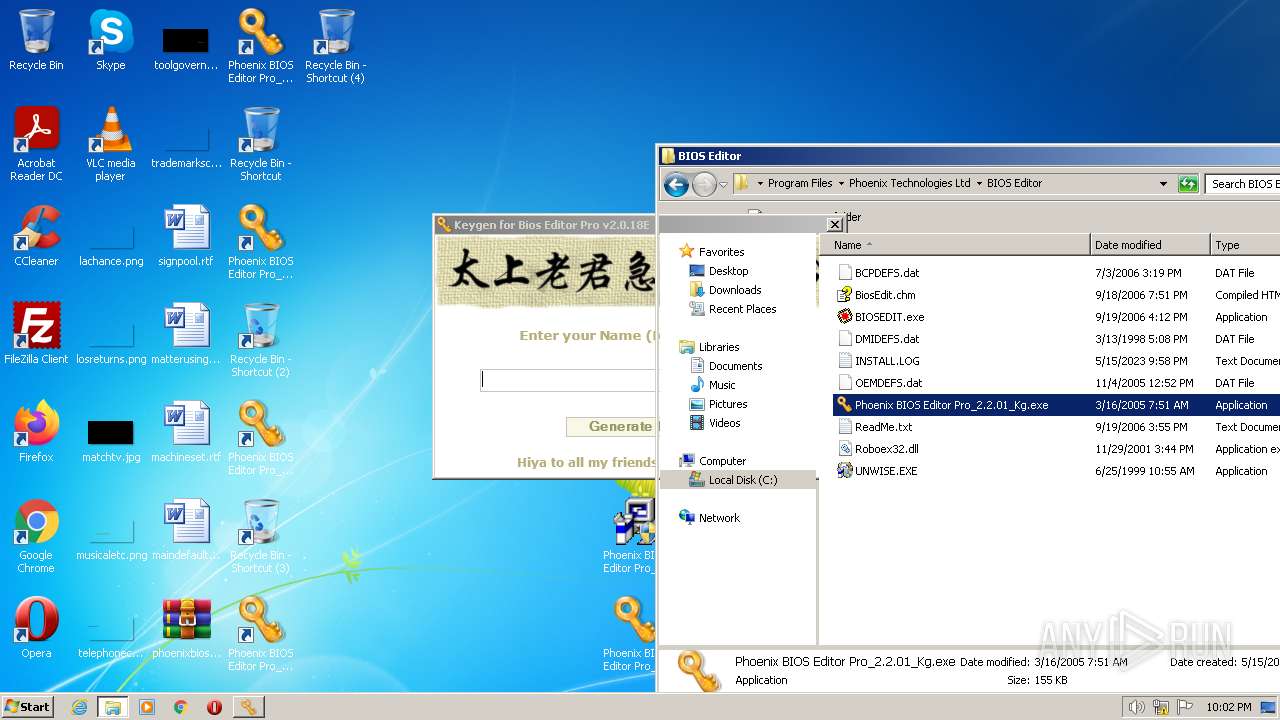The width and height of the screenshot is (1280, 720).
Task: Select the phoenixbios WinRAR archive icon
Action: click(x=186, y=629)
